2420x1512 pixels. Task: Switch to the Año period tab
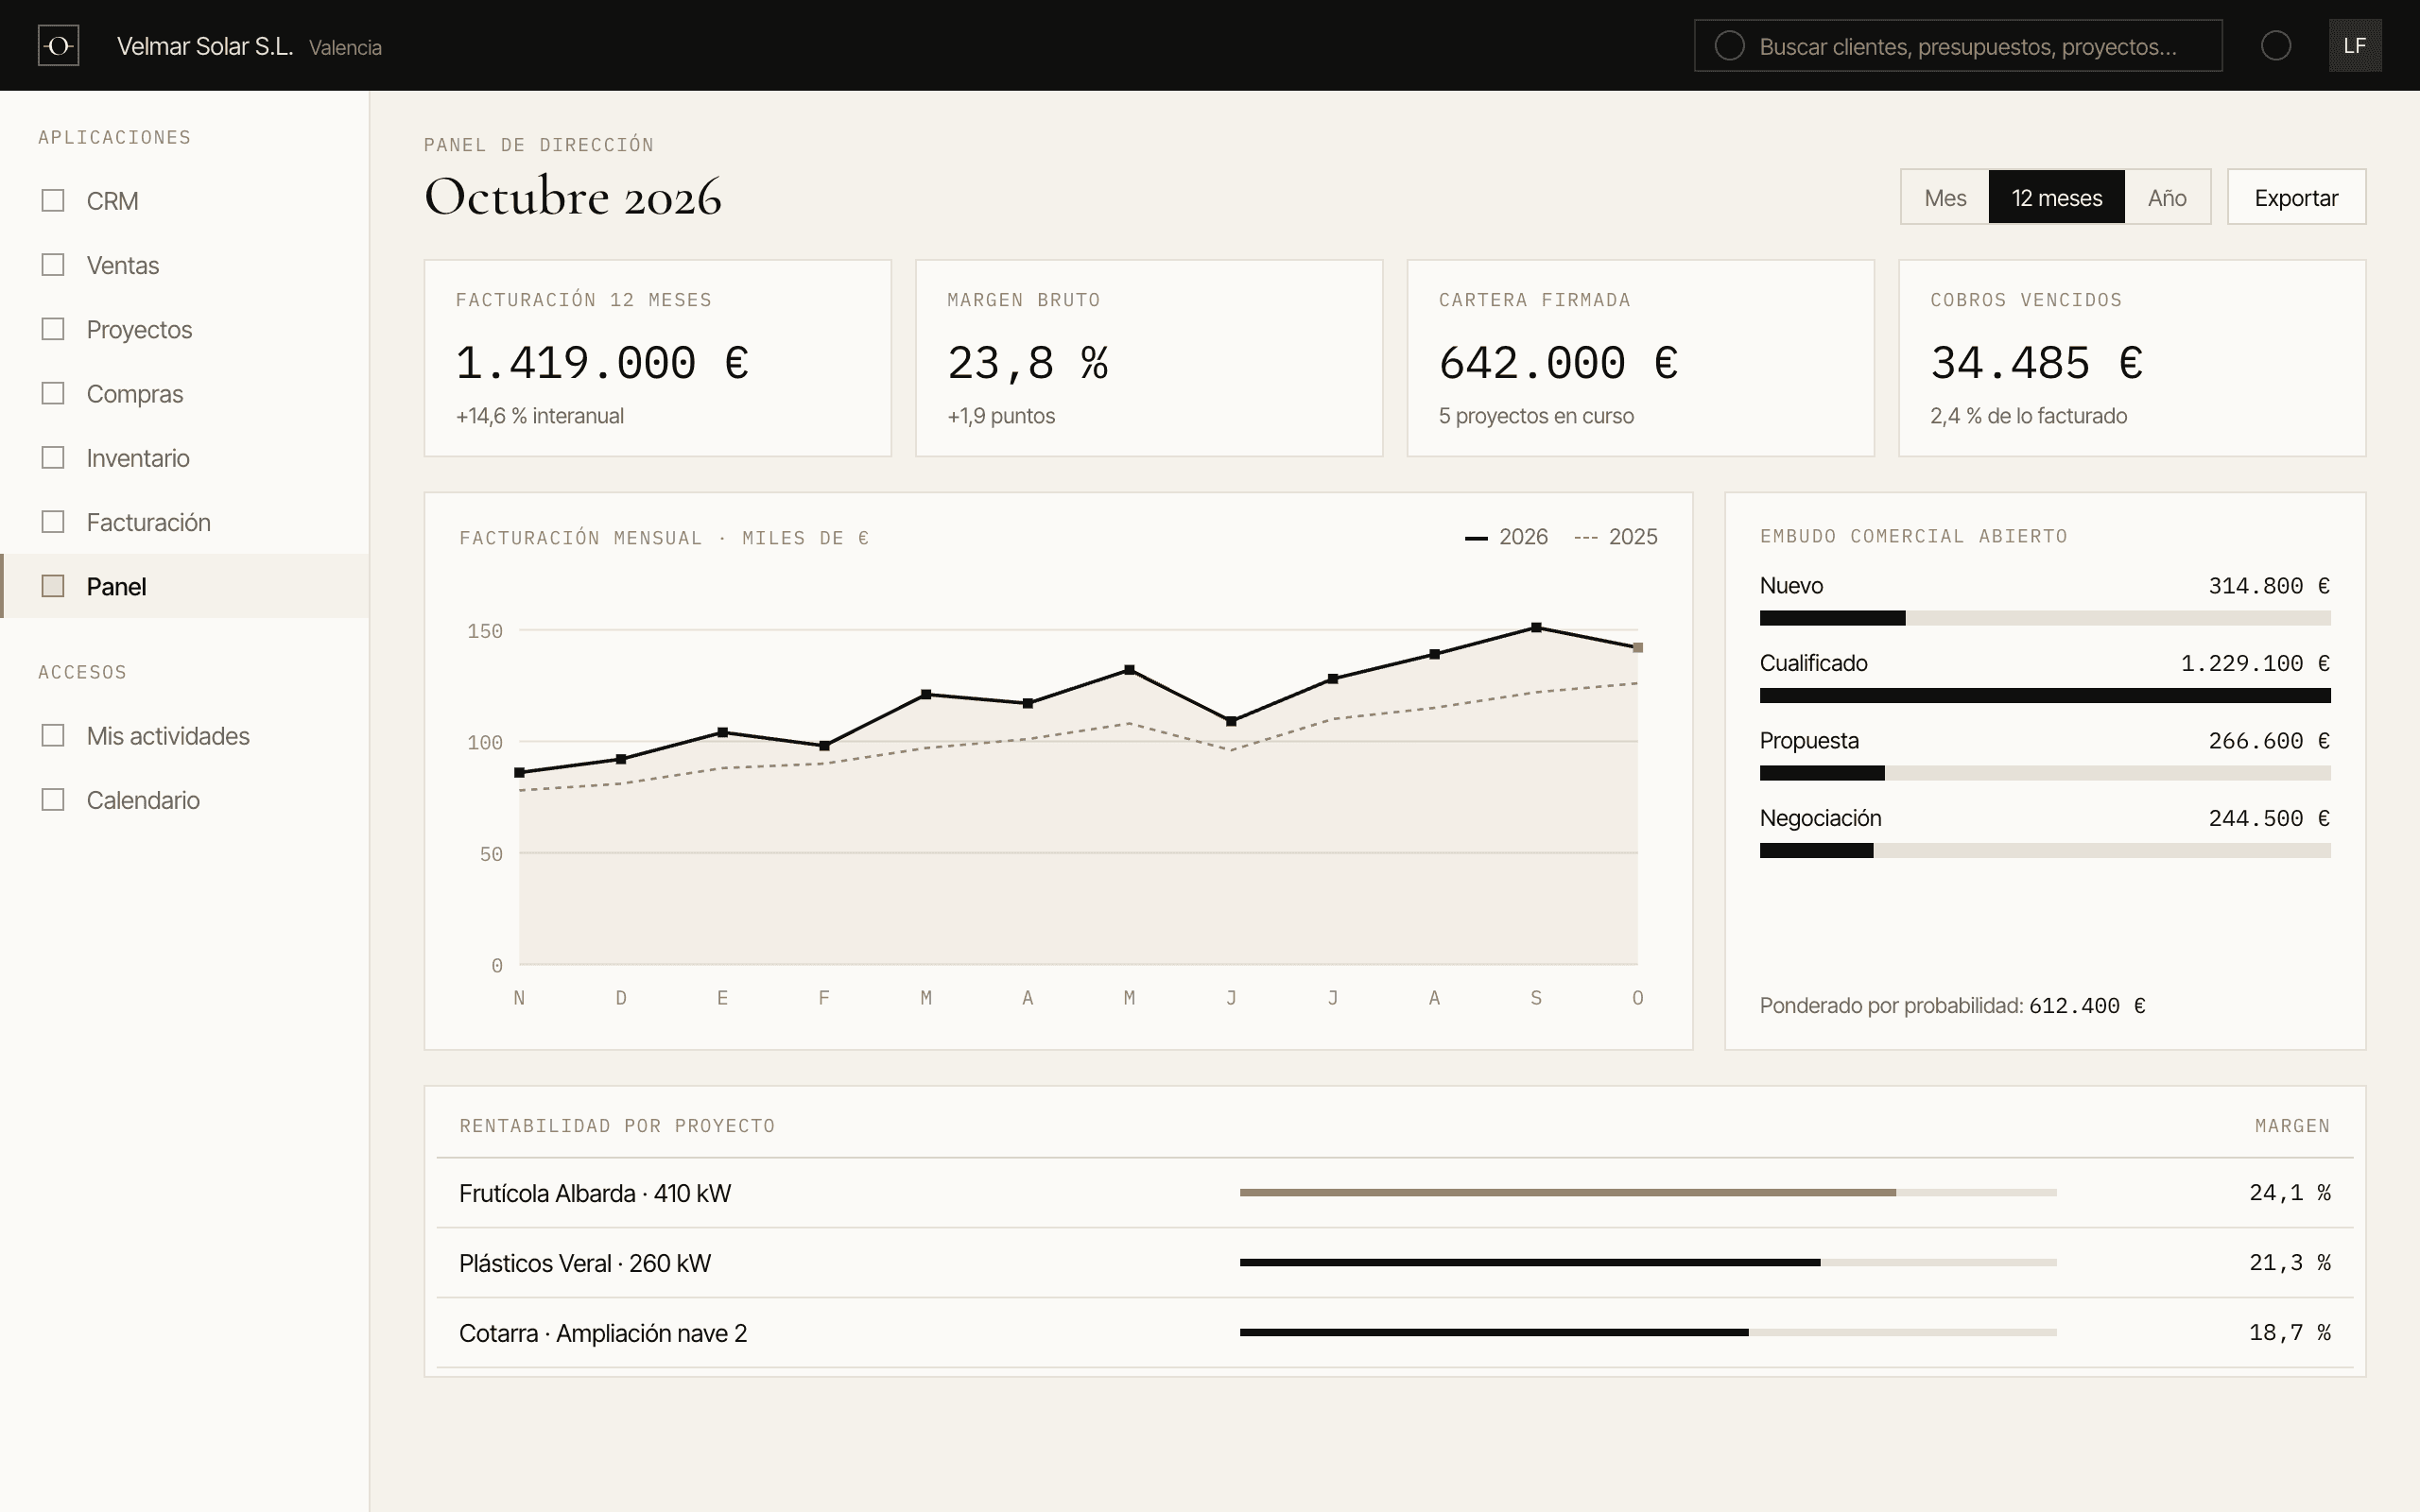tap(2167, 197)
